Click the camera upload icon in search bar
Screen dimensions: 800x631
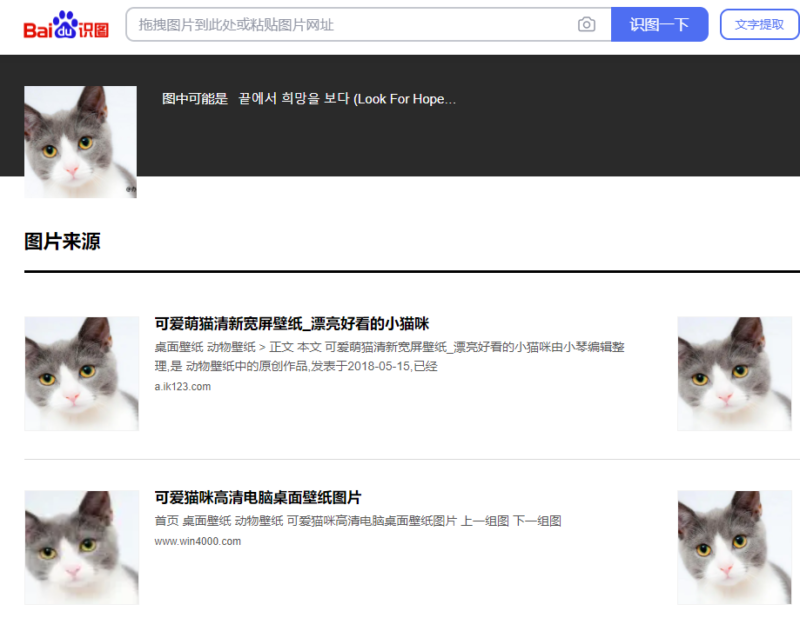pos(588,24)
